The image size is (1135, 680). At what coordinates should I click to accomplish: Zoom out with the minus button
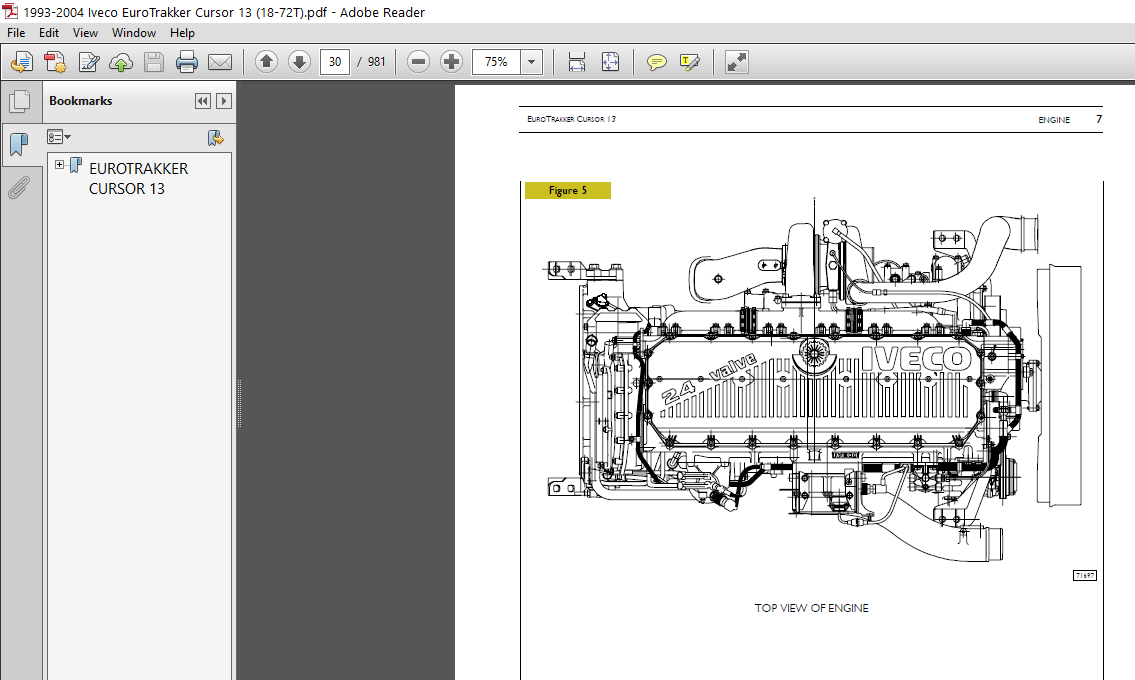click(418, 62)
